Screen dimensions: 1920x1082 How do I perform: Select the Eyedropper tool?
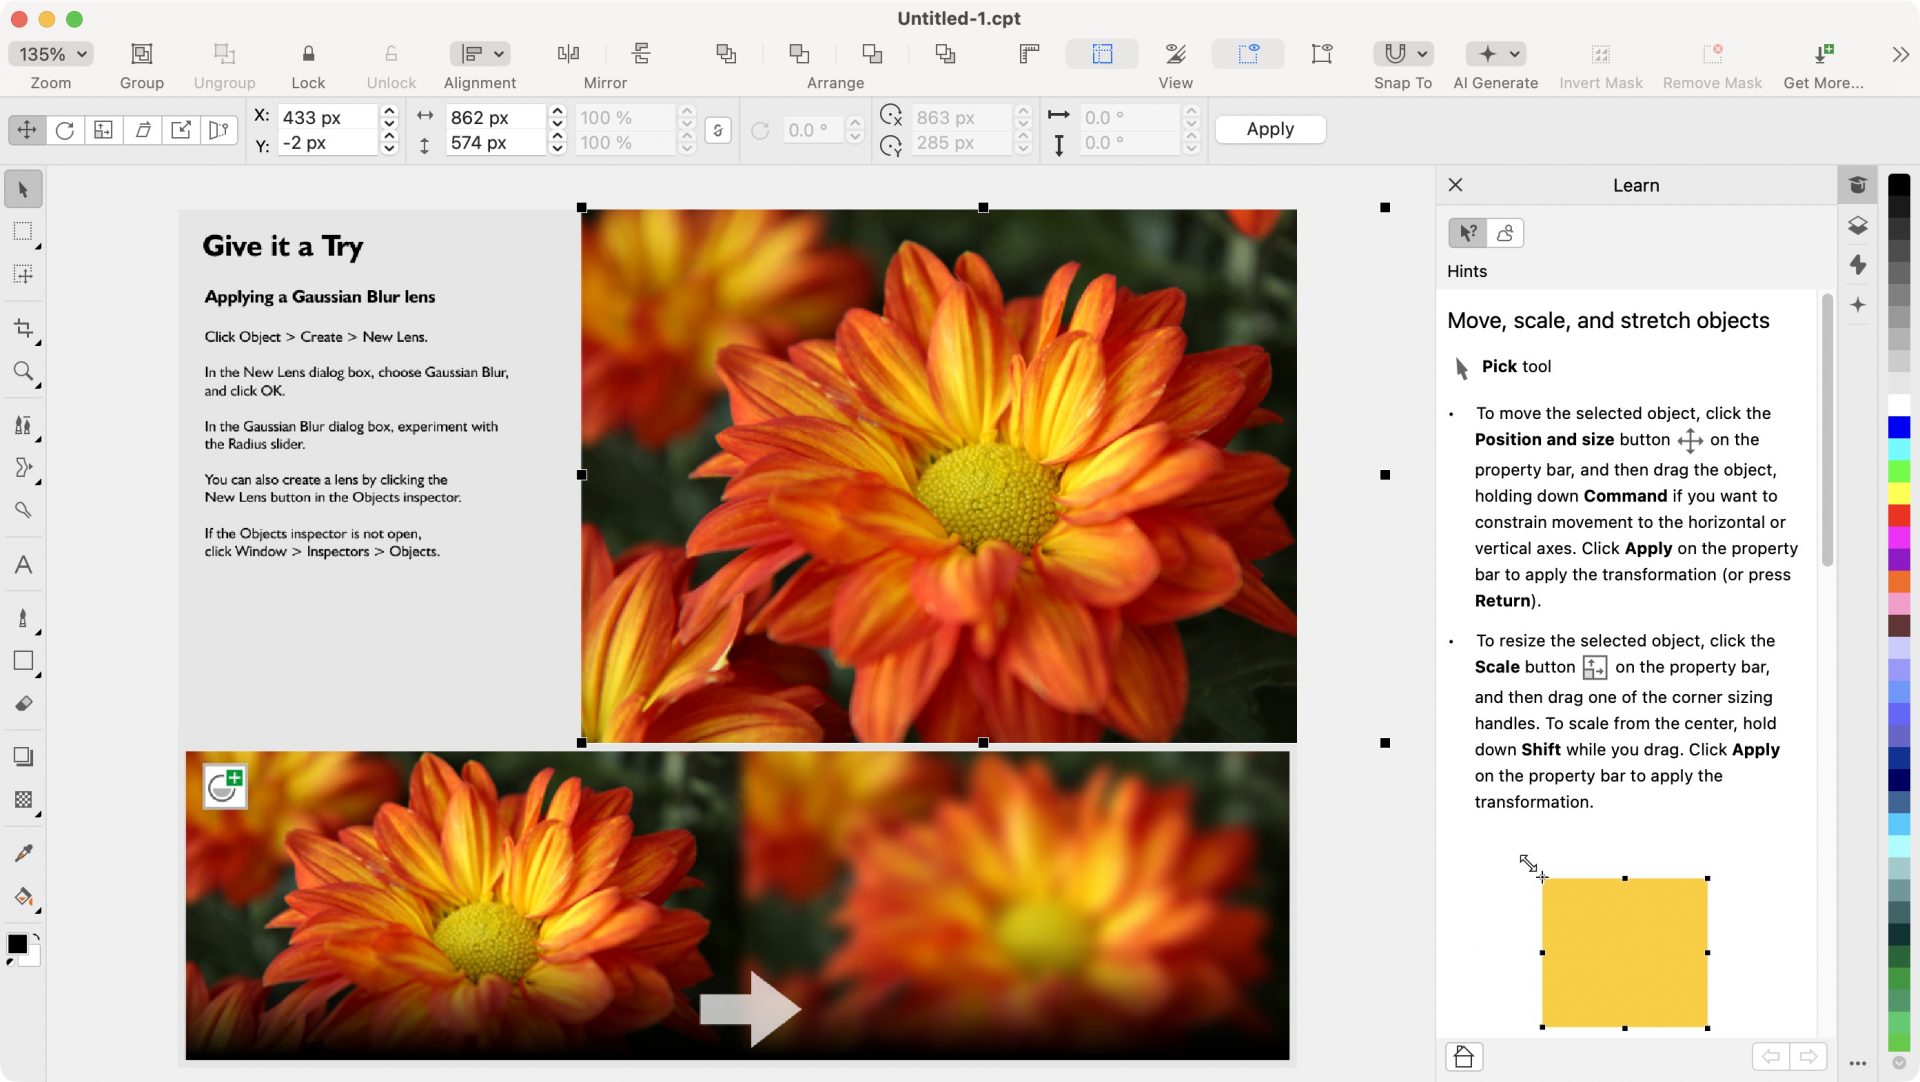tap(23, 852)
